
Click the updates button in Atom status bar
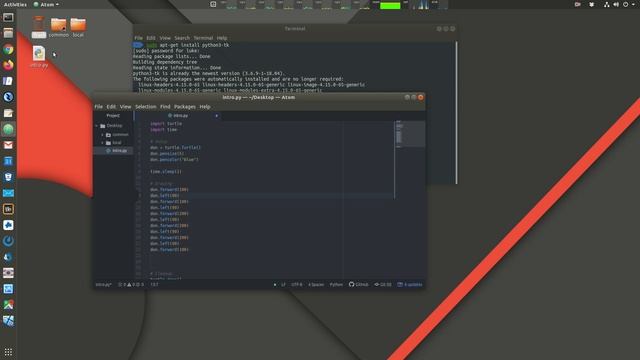[x=410, y=284]
